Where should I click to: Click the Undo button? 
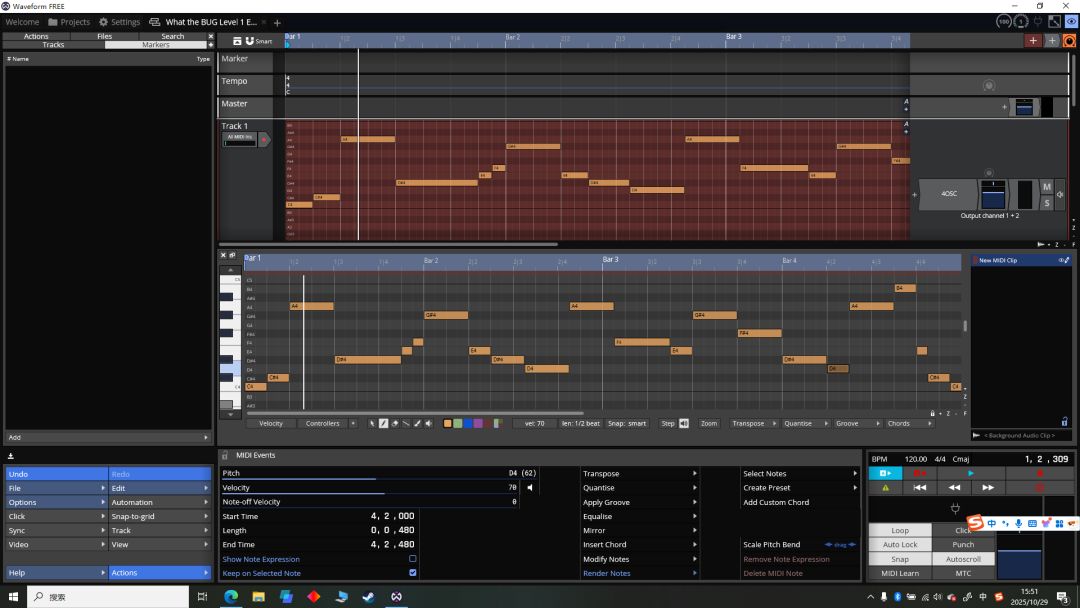click(55, 474)
